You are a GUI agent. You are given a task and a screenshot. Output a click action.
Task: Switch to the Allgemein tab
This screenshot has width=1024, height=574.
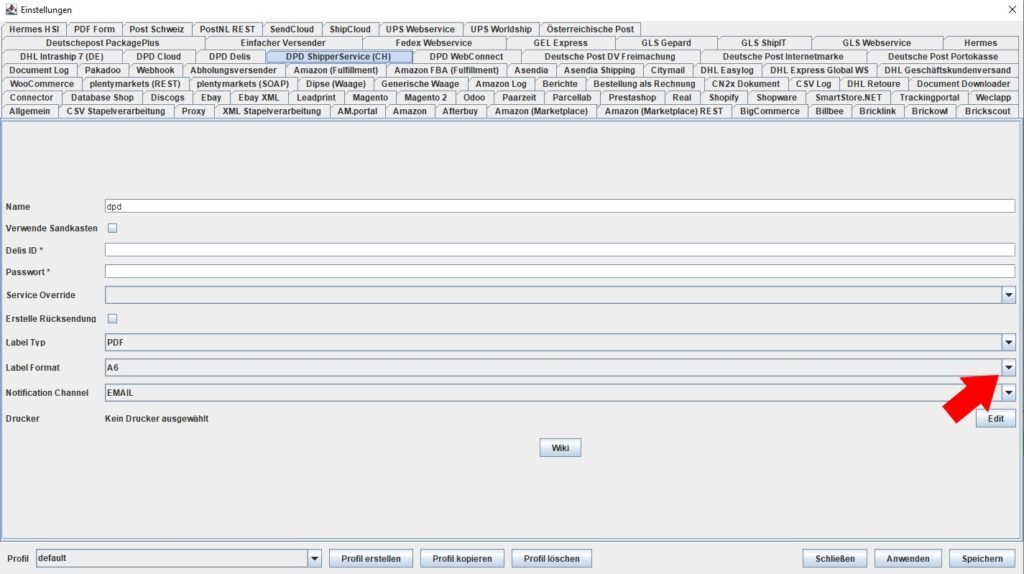pyautogui.click(x=29, y=112)
